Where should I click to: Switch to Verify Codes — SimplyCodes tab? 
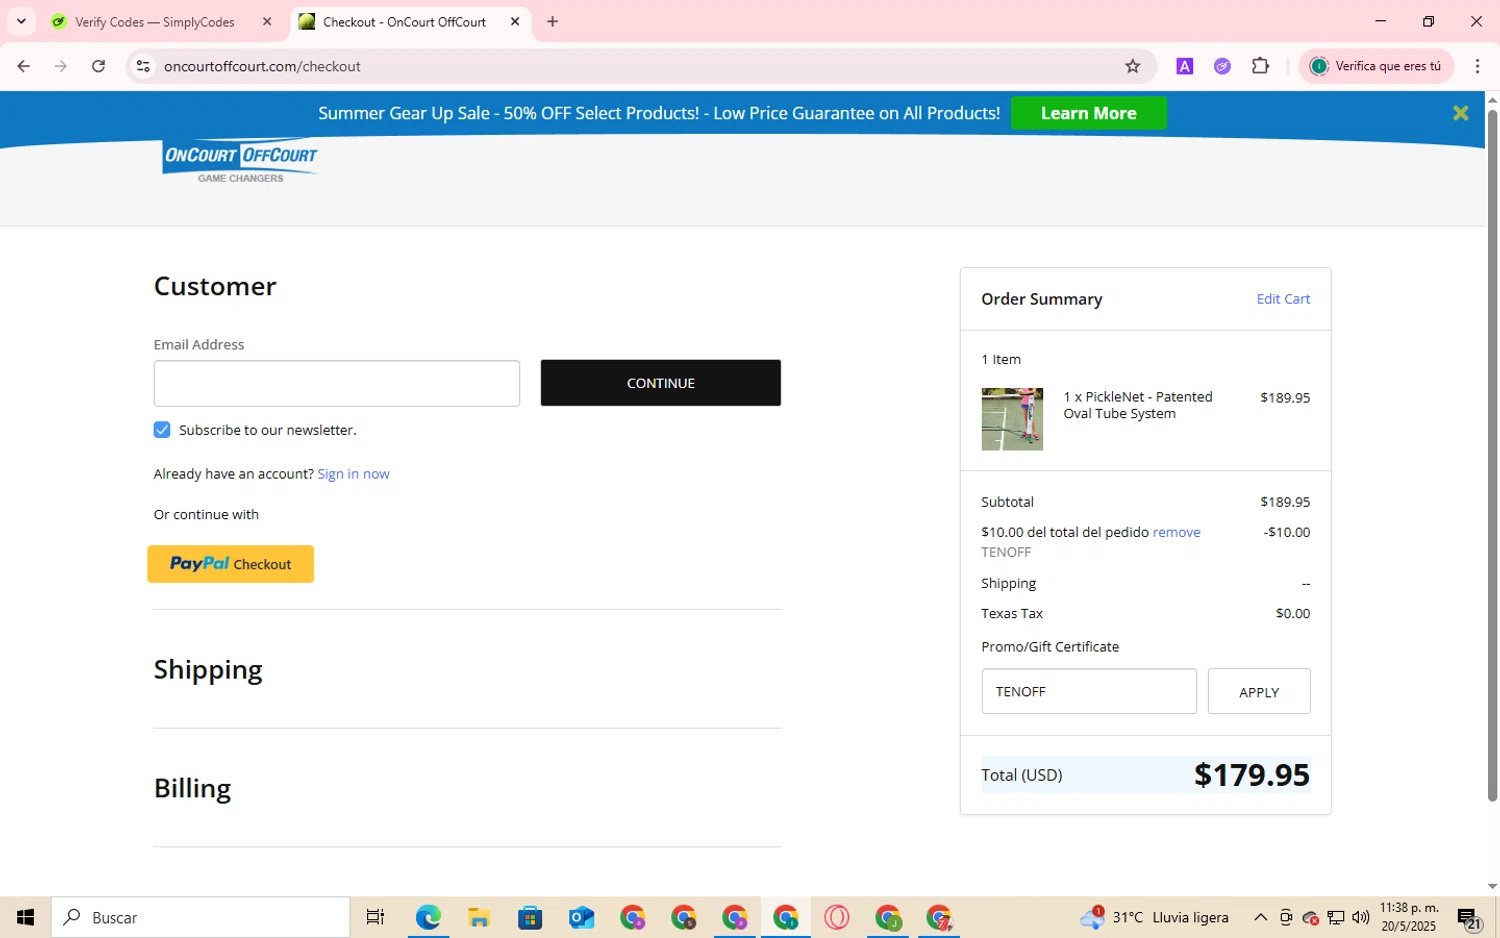[155, 22]
